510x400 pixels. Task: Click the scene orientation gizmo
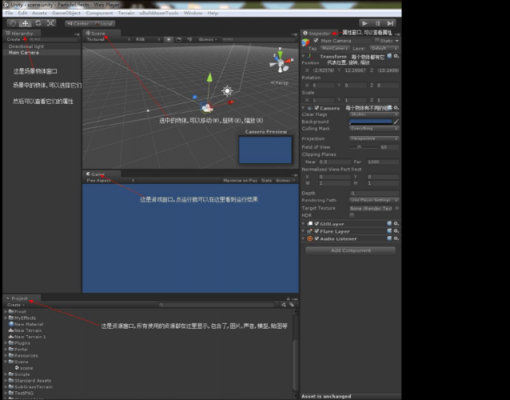(x=281, y=61)
